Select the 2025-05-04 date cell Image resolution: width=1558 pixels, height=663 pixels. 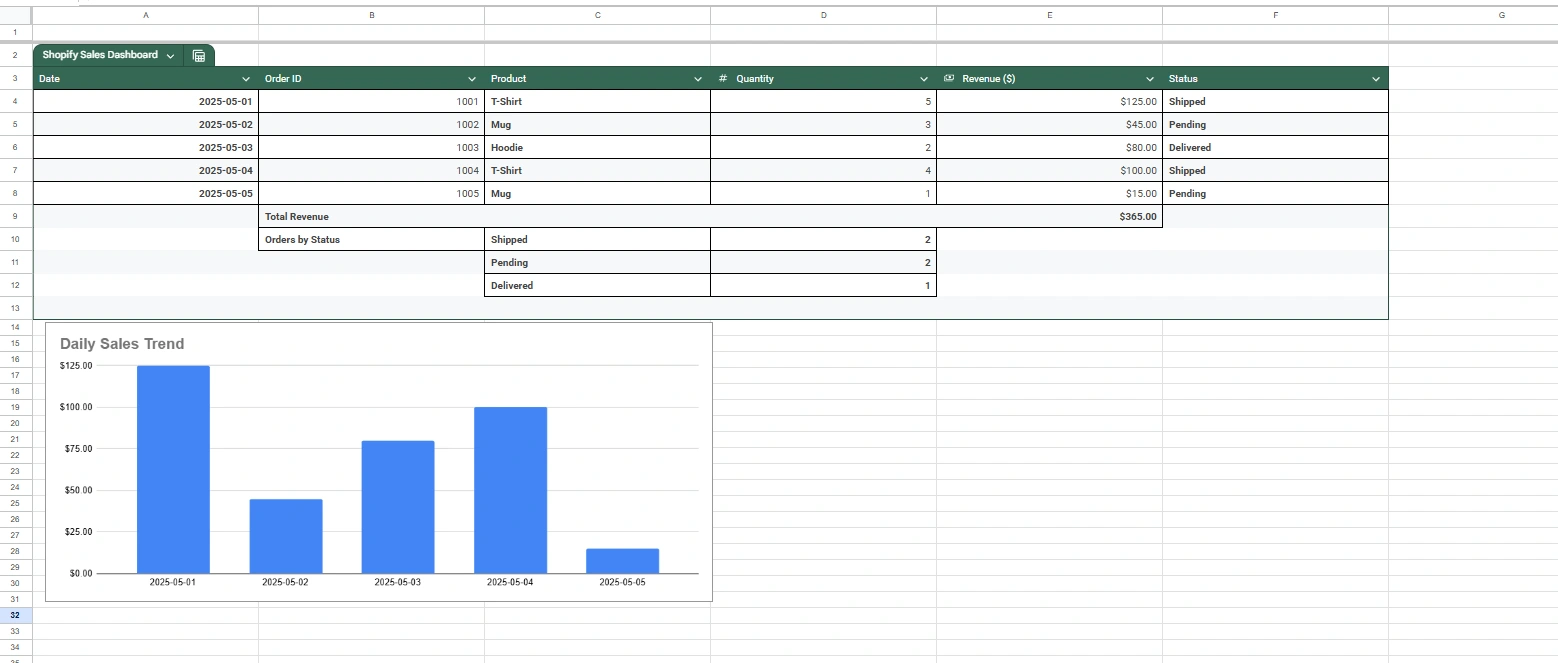tap(146, 171)
